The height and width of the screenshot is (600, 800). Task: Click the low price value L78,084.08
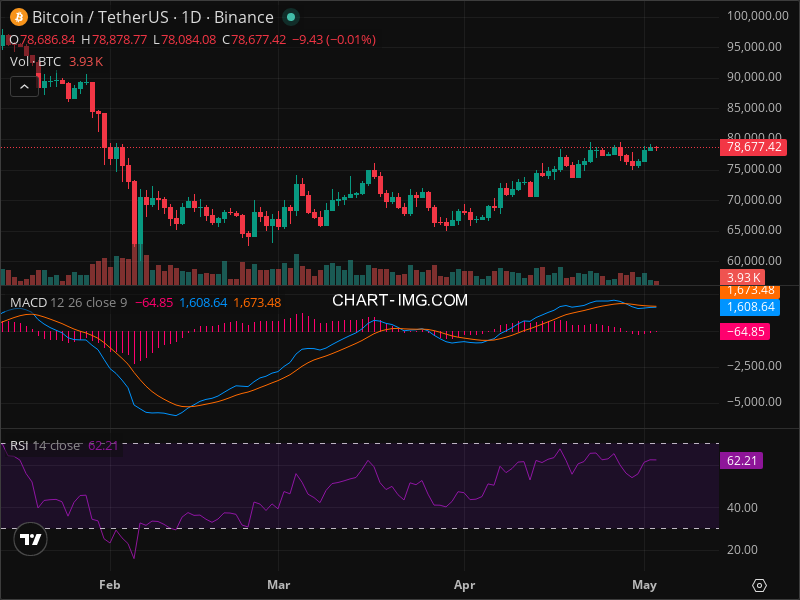(185, 40)
